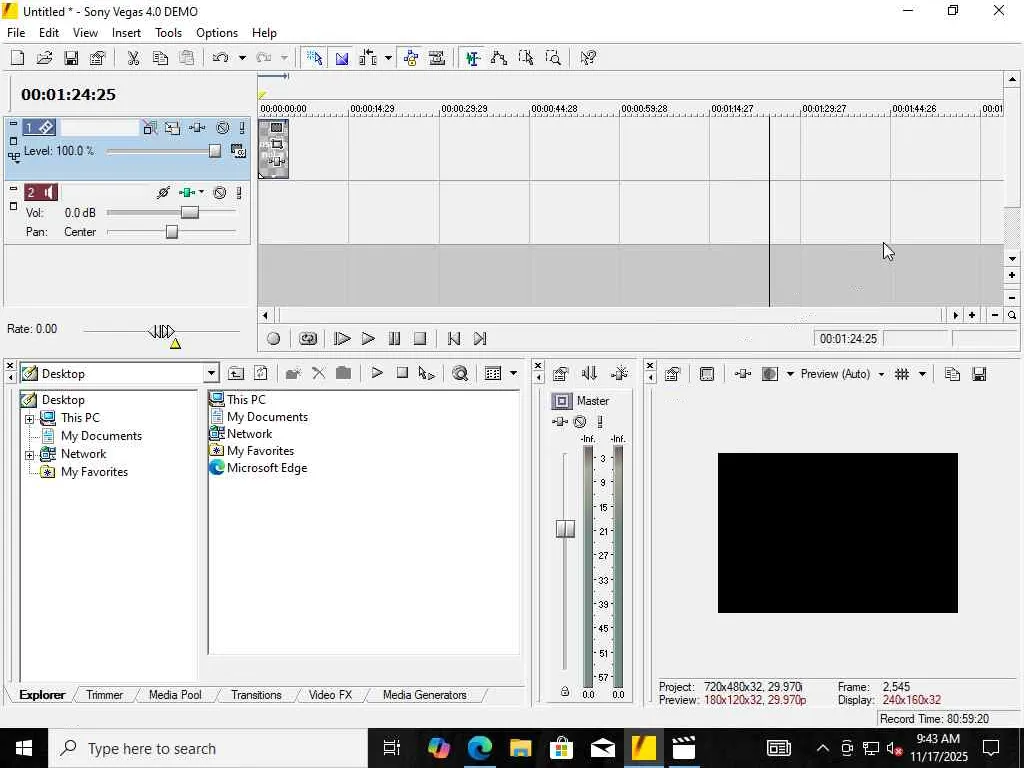The width and height of the screenshot is (1024, 768).
Task: Undo the last action
Action: click(221, 58)
